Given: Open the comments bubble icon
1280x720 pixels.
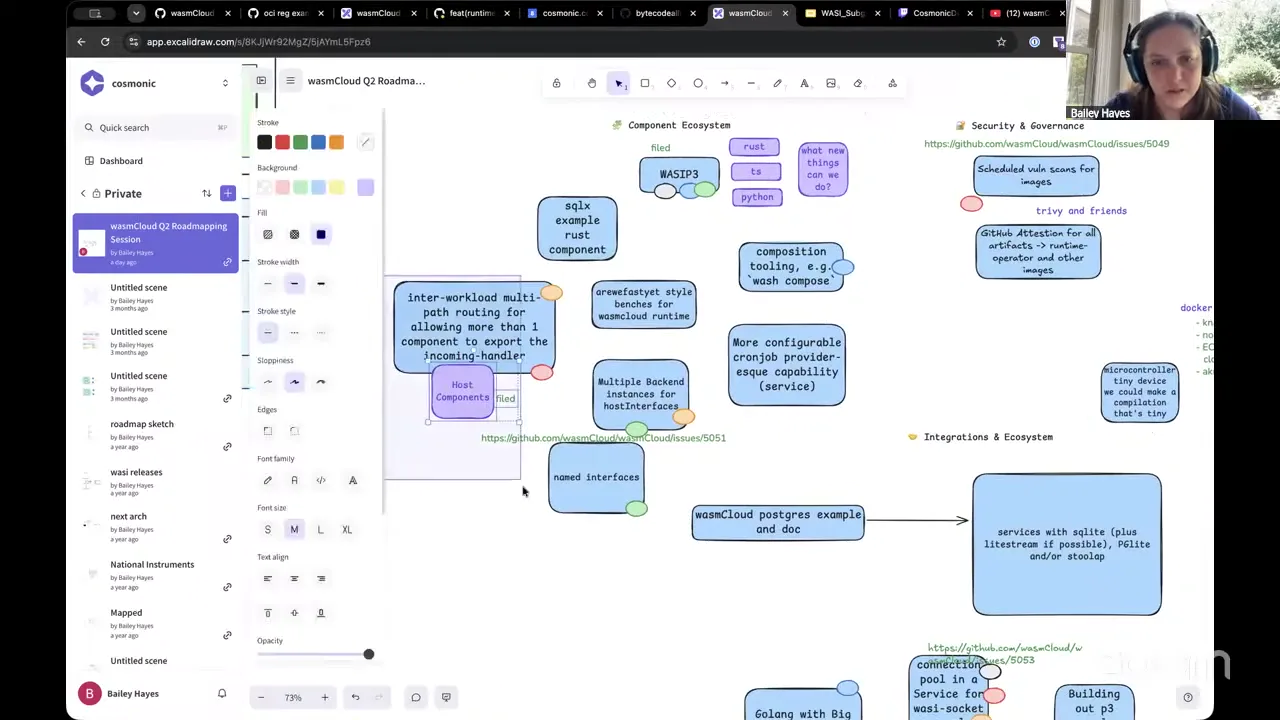Looking at the screenshot, I should pos(416,697).
